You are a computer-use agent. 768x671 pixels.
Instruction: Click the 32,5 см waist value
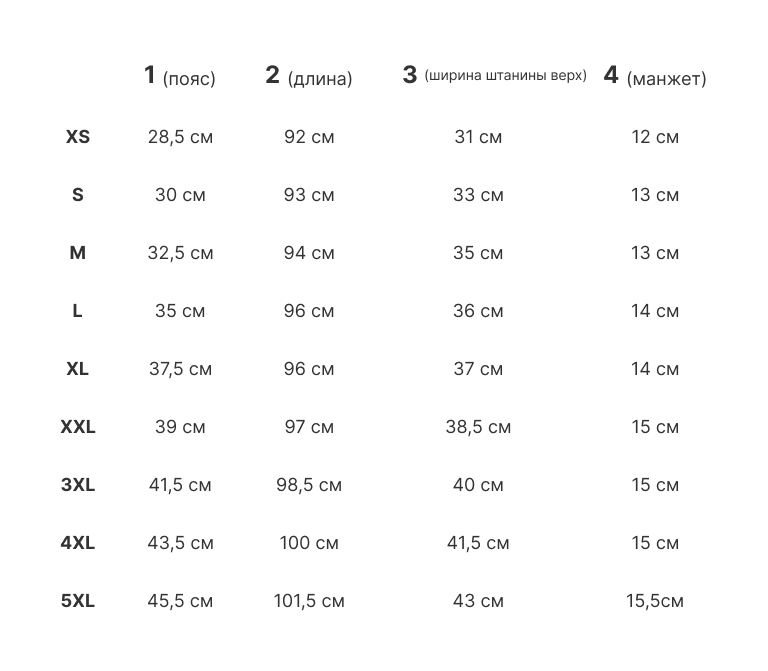(x=180, y=253)
